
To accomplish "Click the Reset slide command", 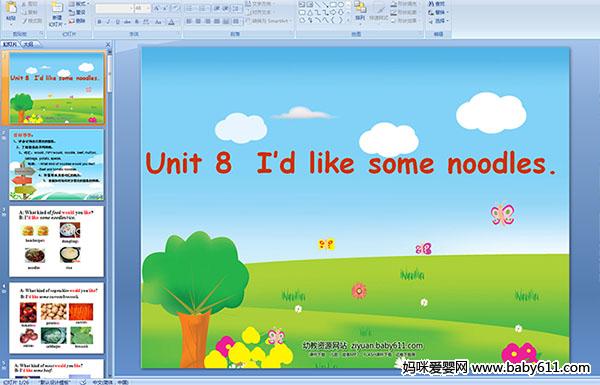I will click(77, 12).
